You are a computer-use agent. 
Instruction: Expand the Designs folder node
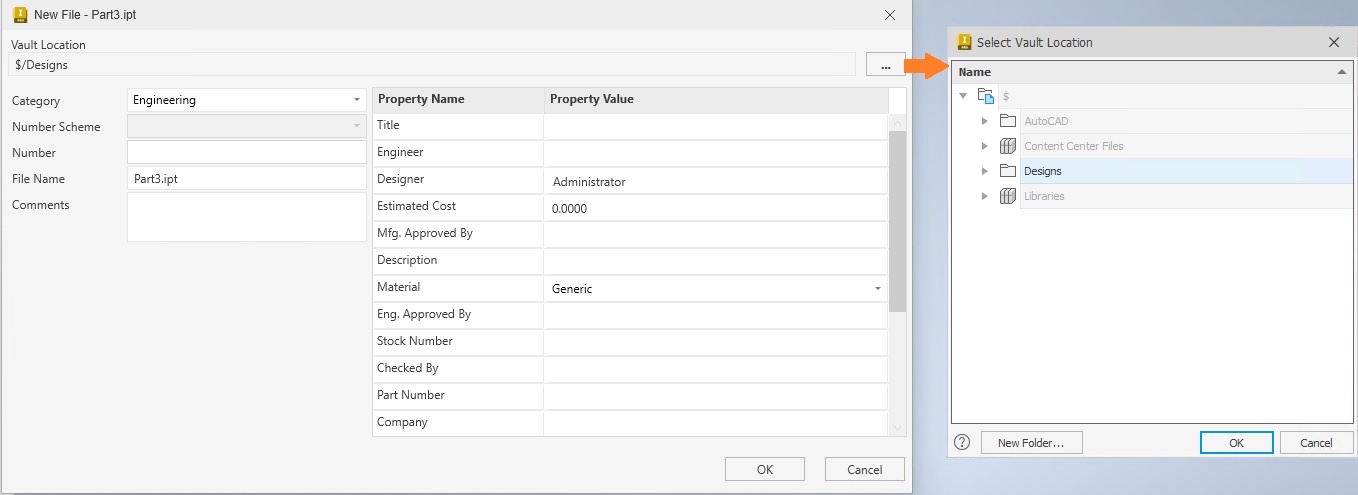click(984, 171)
